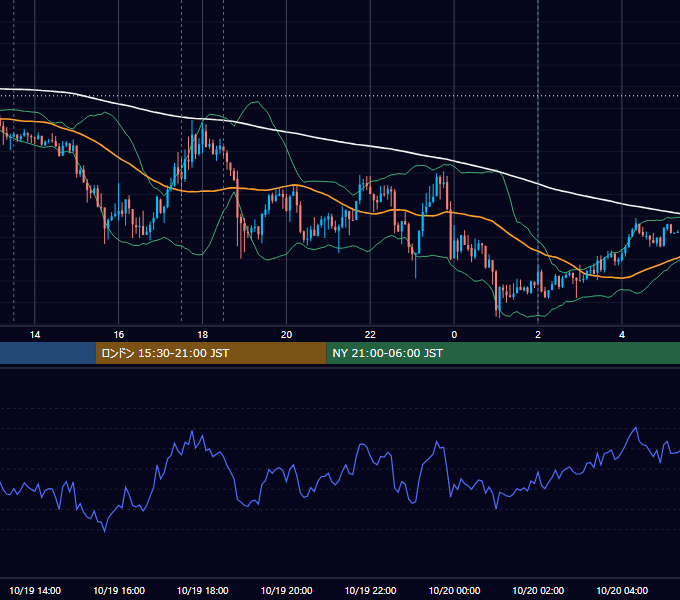The image size is (680, 600).
Task: Click the 2 hour label on time axis
Action: [x=538, y=335]
